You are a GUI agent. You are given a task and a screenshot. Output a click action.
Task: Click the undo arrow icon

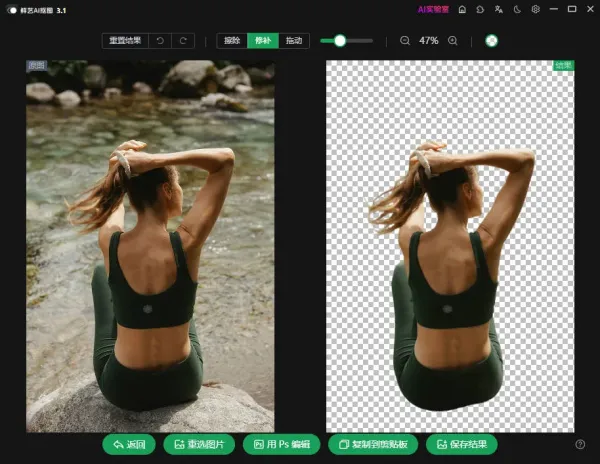click(x=160, y=41)
